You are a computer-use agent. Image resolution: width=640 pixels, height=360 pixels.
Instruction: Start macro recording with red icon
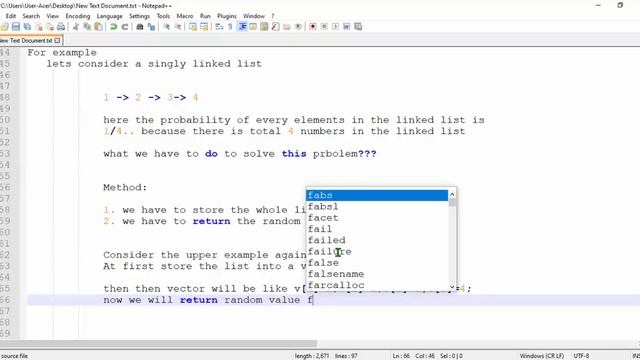pos(313,27)
